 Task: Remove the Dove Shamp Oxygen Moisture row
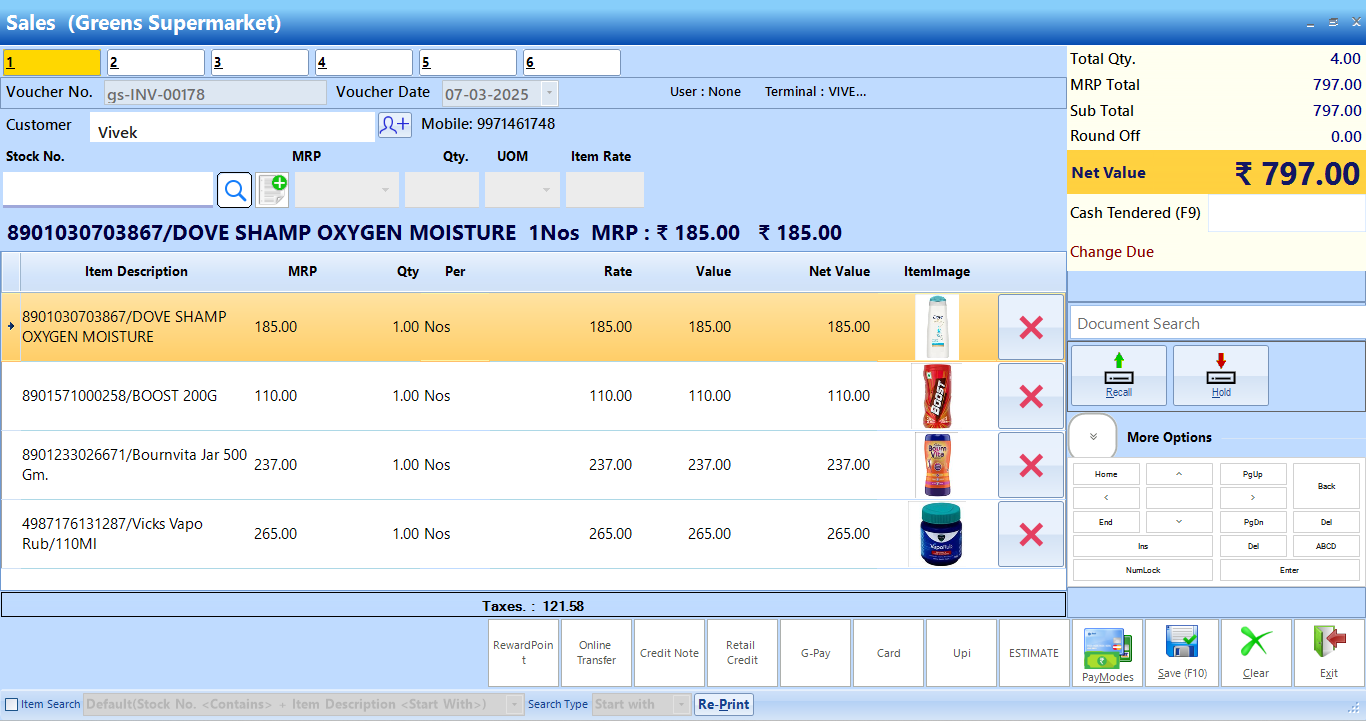(1031, 327)
